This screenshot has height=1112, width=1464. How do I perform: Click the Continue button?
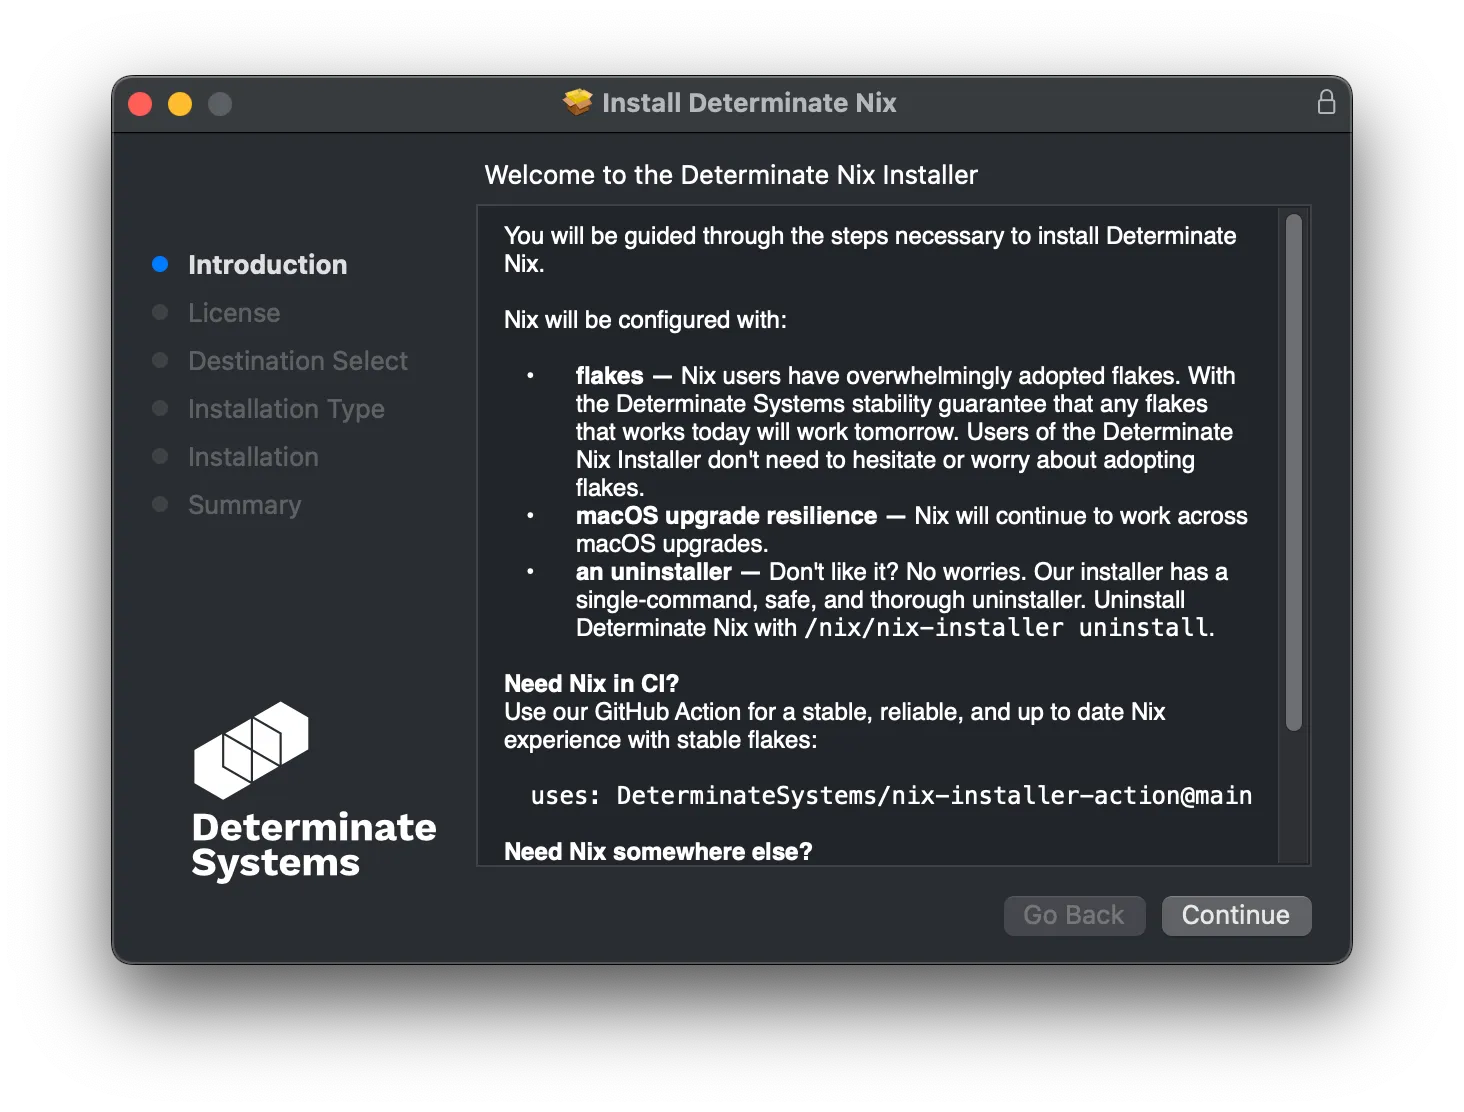(x=1236, y=915)
